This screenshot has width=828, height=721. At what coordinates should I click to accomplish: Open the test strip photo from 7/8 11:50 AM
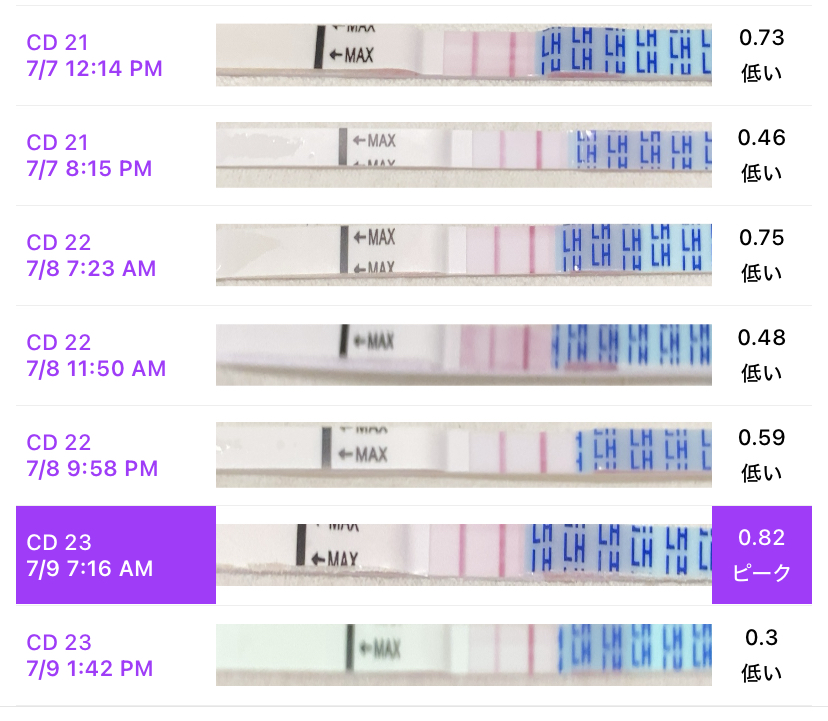tap(464, 355)
